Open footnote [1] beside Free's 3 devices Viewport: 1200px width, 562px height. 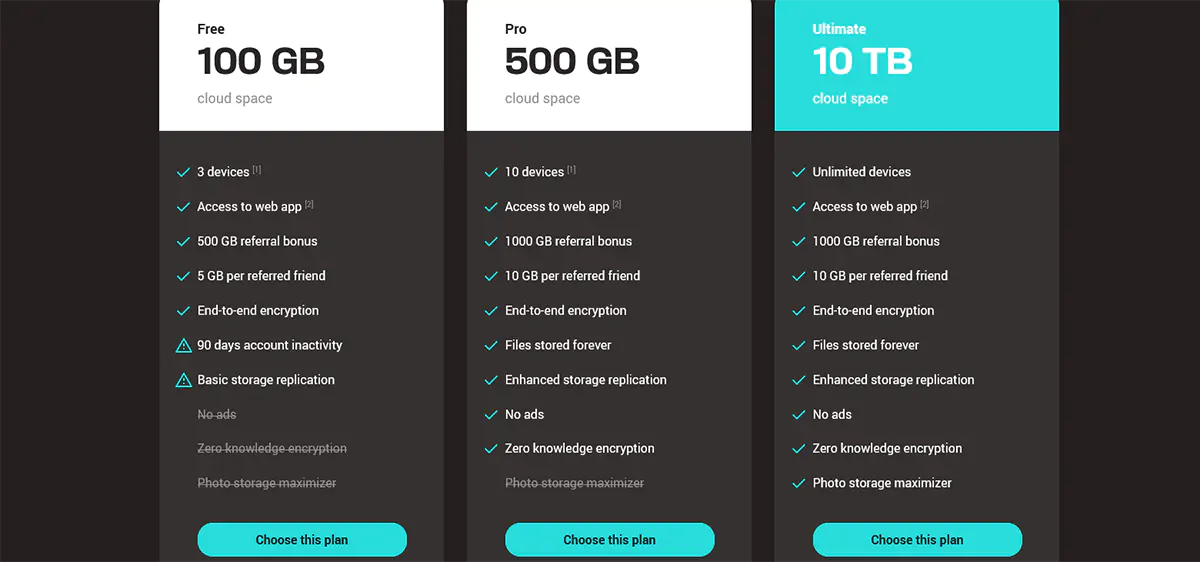(257, 170)
